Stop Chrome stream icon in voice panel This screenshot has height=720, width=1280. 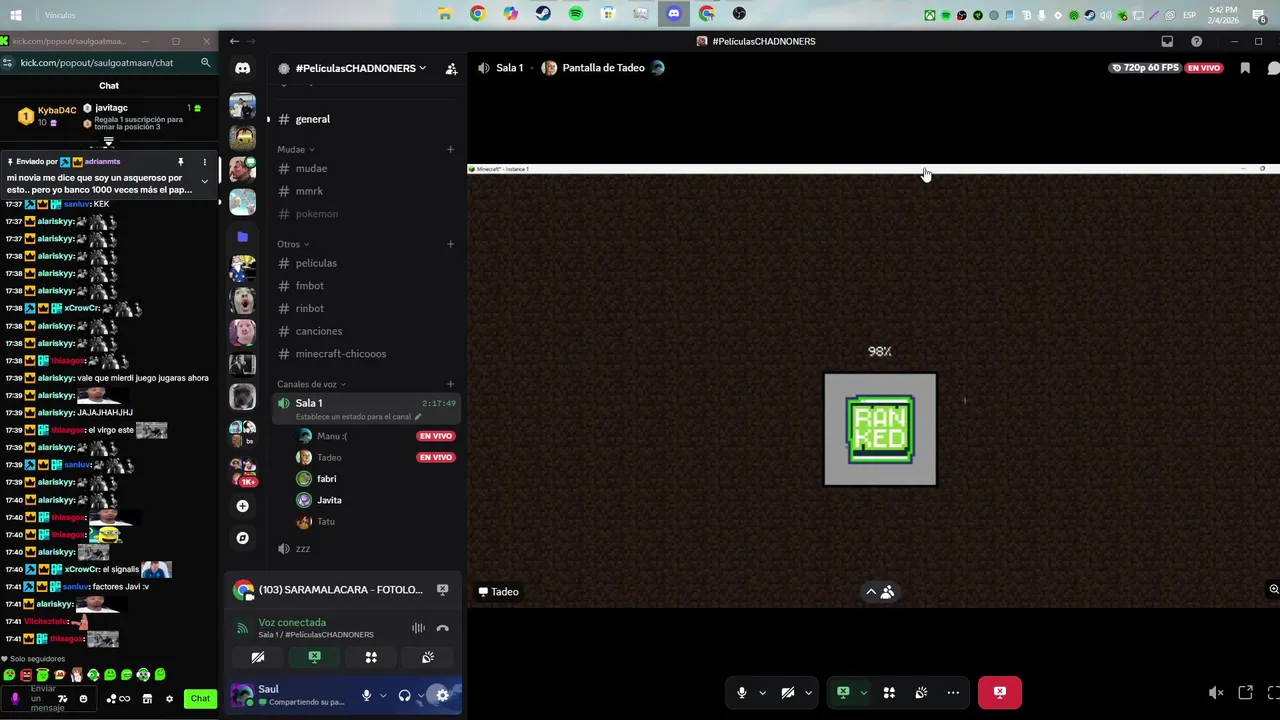click(x=443, y=590)
